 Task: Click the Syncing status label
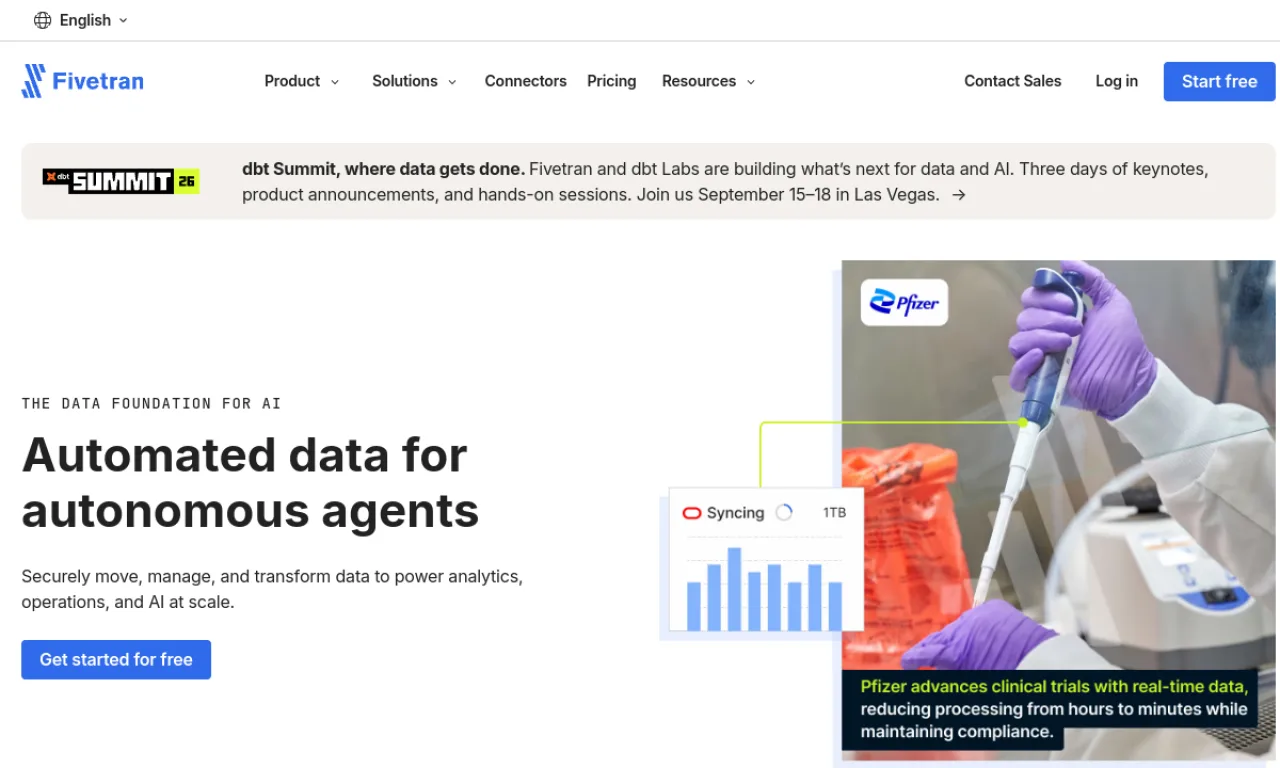pyautogui.click(x=735, y=513)
